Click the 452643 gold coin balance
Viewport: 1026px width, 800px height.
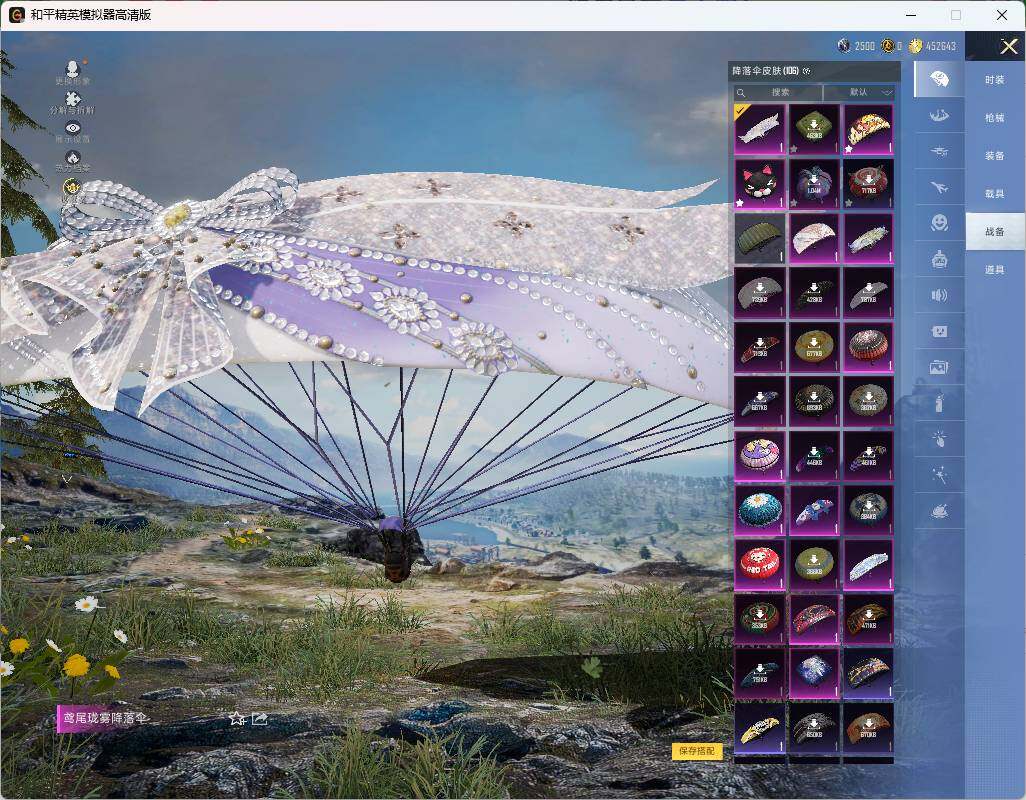933,46
